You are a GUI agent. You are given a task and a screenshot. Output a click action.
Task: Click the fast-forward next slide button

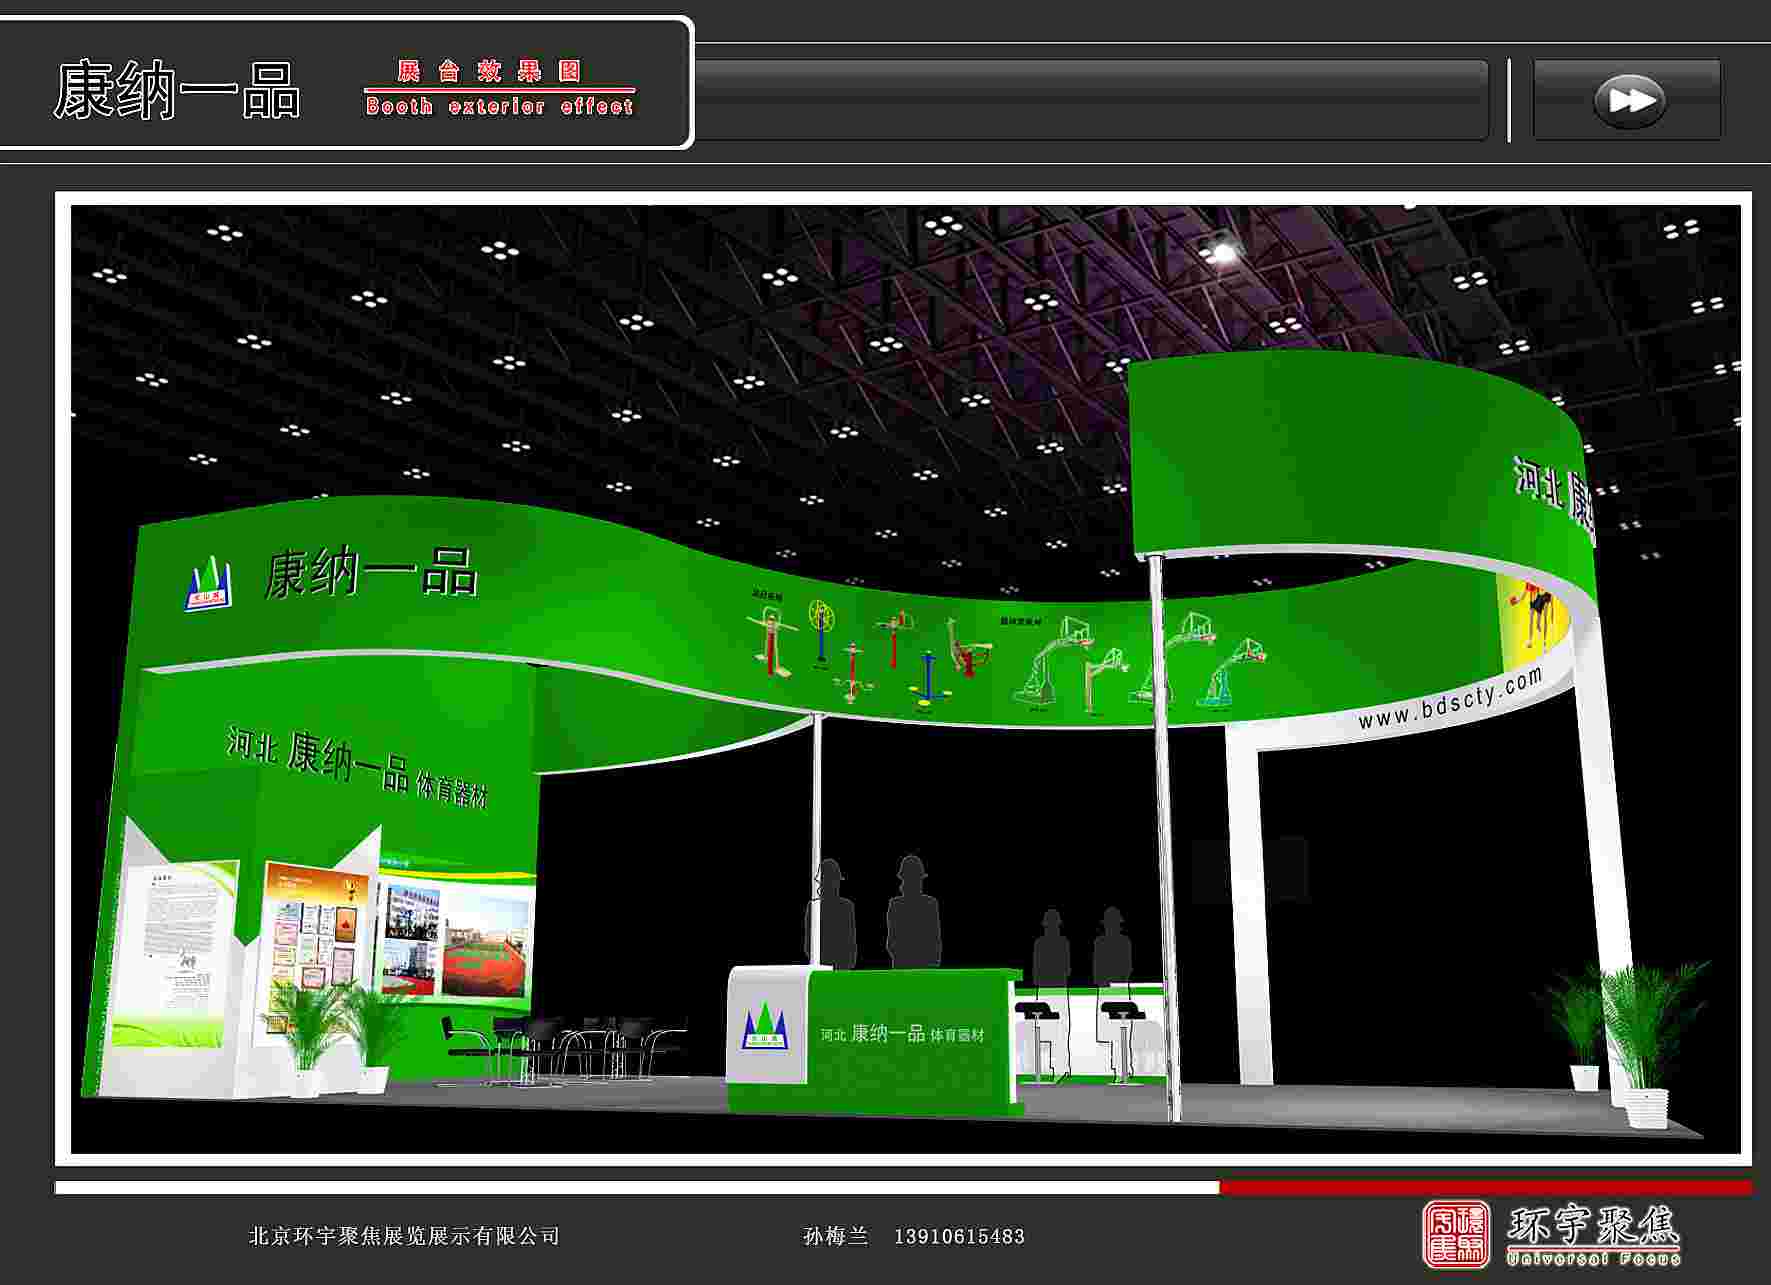(1629, 100)
